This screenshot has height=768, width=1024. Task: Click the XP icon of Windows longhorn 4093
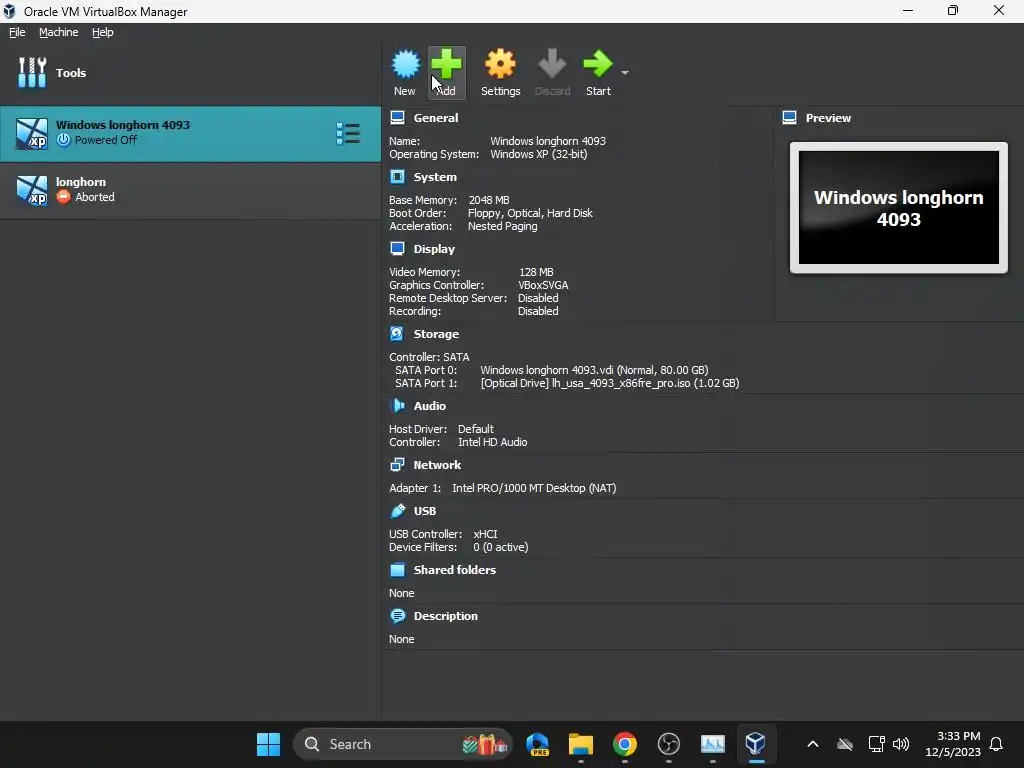[x=31, y=133]
